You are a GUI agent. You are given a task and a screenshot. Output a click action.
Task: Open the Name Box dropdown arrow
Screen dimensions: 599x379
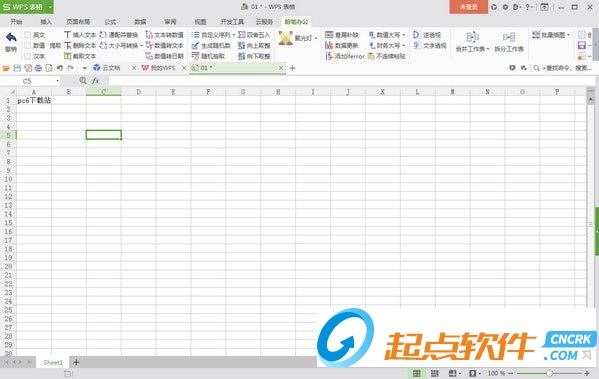click(x=57, y=81)
